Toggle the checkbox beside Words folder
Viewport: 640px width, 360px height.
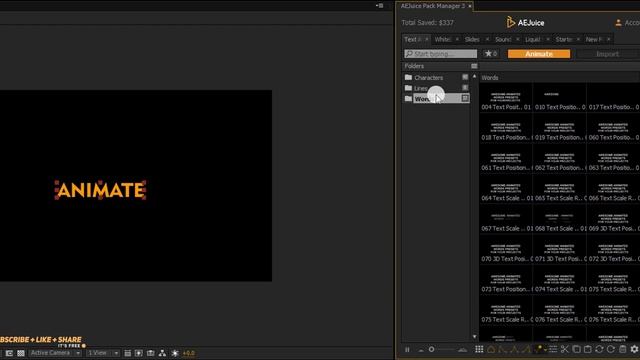[x=465, y=98]
